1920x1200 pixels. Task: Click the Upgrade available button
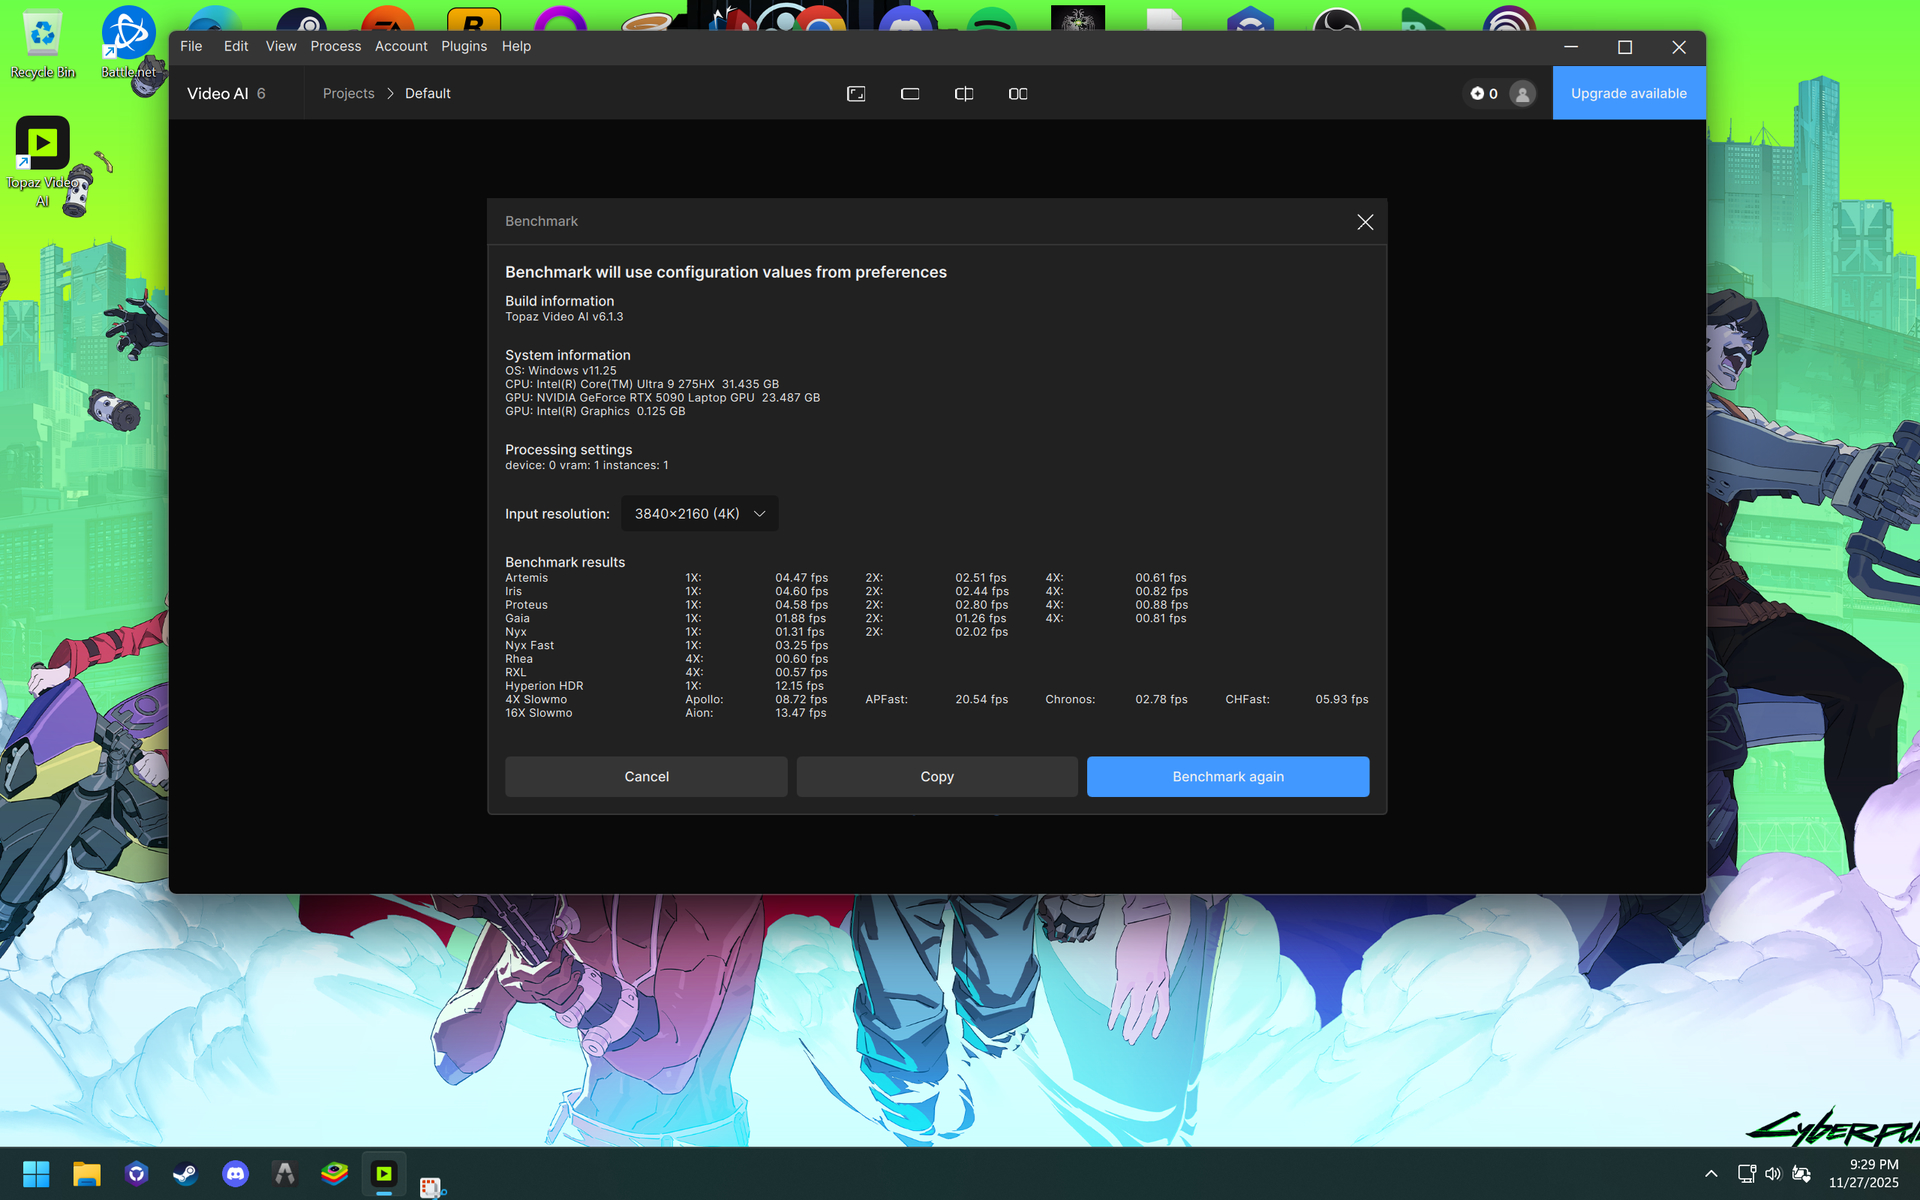click(1629, 93)
